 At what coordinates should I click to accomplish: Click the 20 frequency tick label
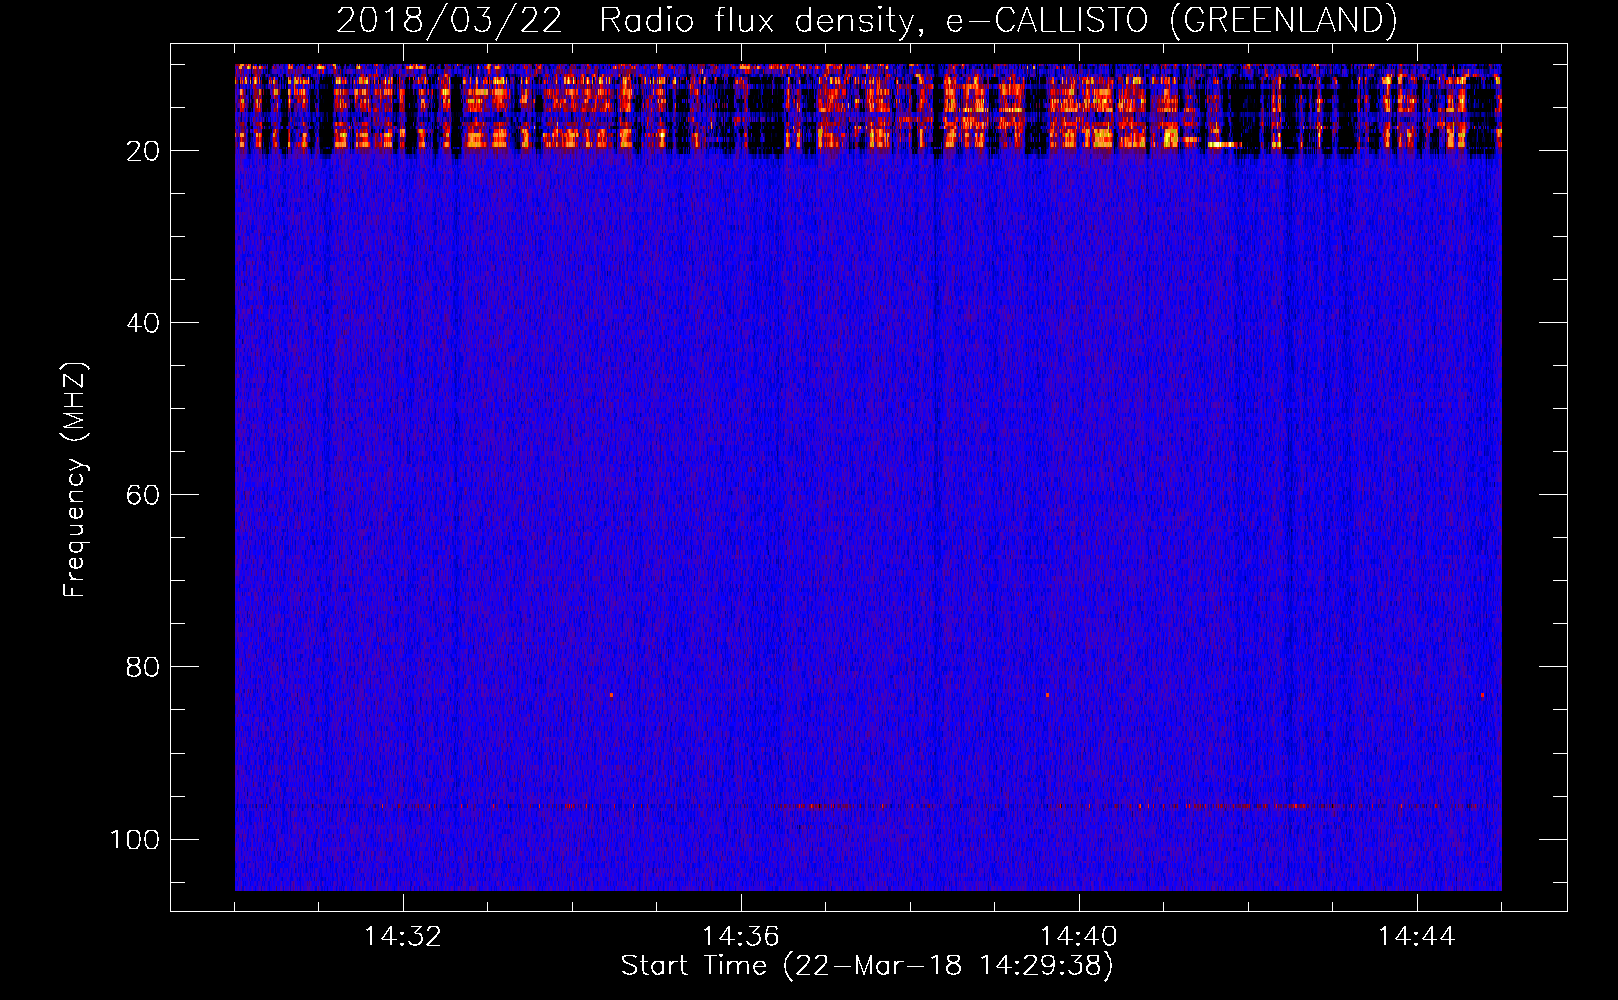click(143, 151)
